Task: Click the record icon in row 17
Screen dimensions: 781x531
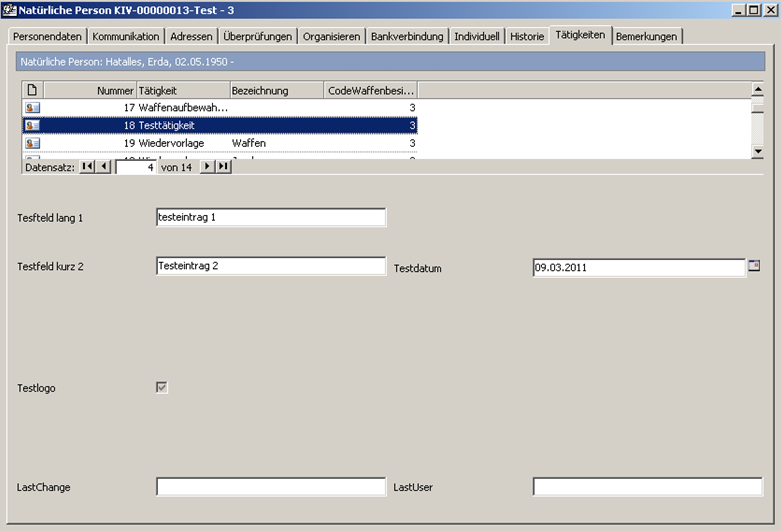Action: [x=32, y=107]
